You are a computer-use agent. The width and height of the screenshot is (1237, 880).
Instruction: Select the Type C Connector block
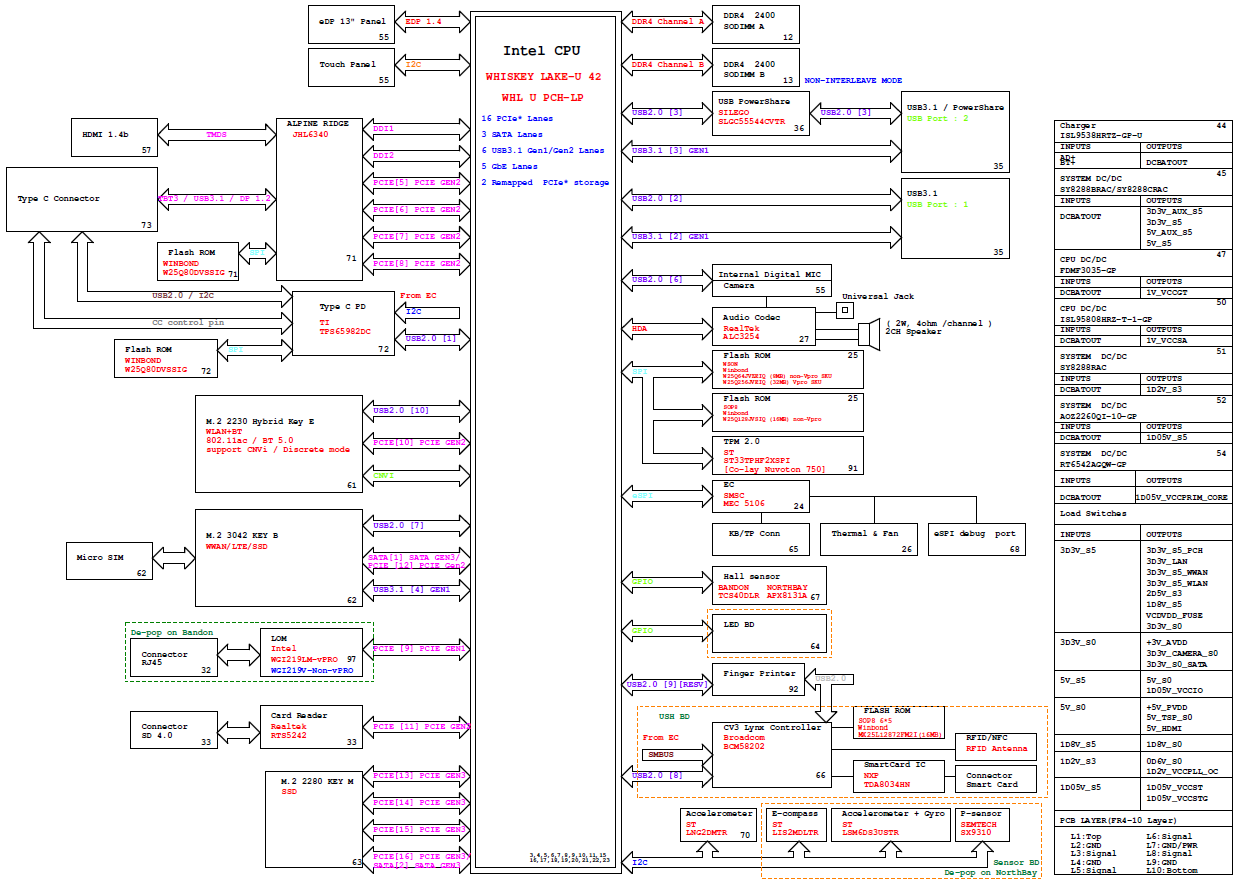tap(80, 201)
